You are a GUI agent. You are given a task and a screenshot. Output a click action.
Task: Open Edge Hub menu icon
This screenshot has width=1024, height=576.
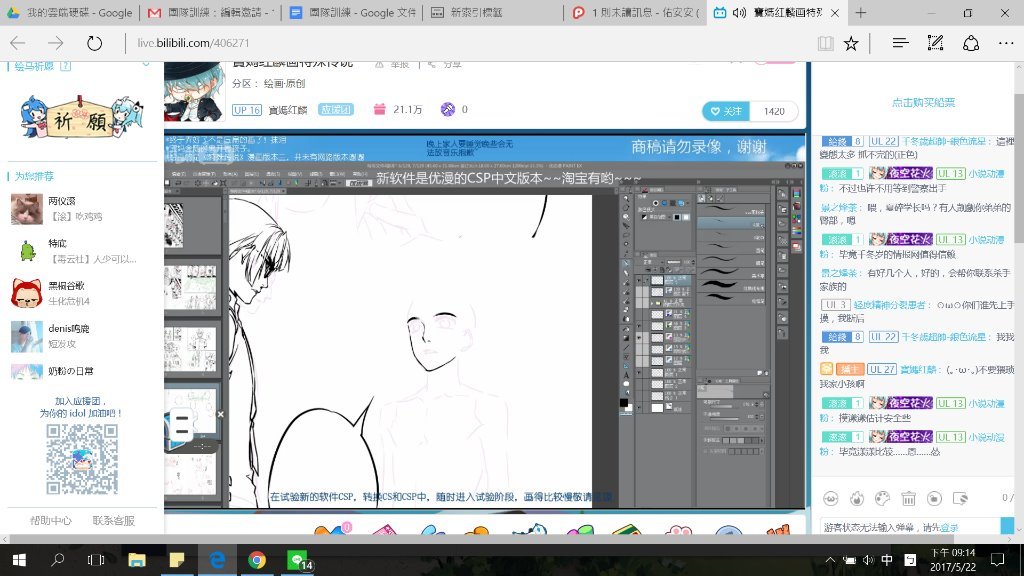(x=901, y=43)
